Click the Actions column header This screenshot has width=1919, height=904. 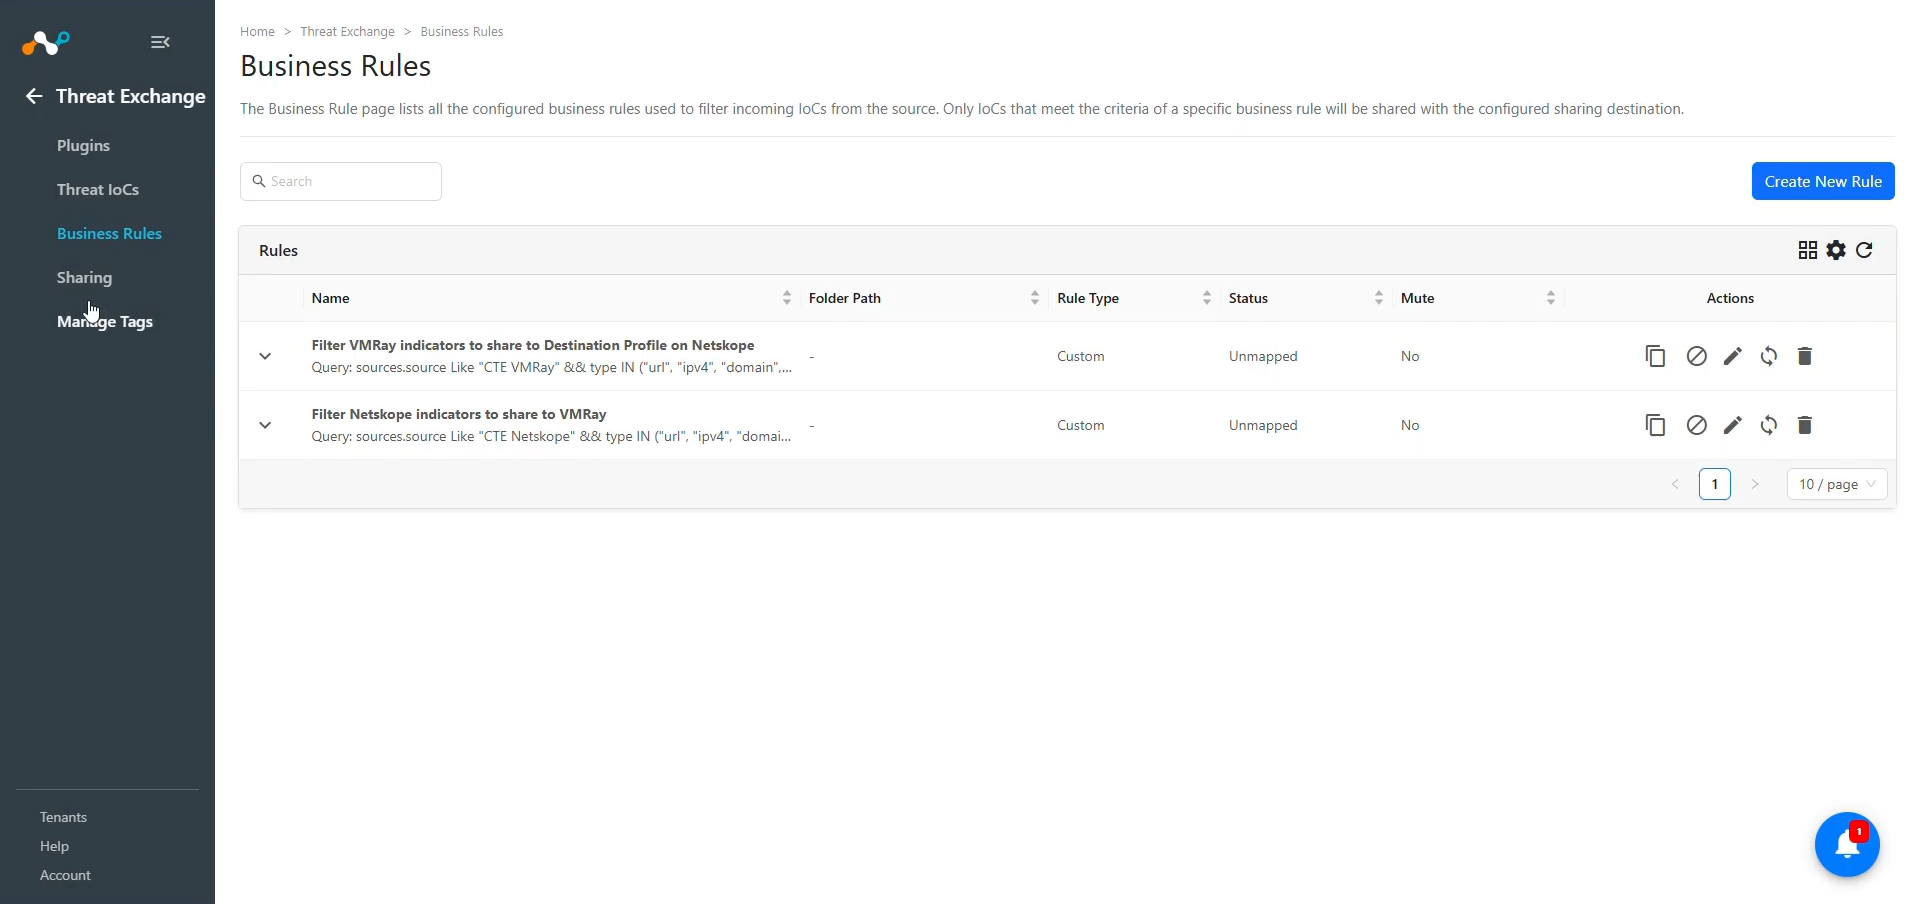pos(1730,298)
